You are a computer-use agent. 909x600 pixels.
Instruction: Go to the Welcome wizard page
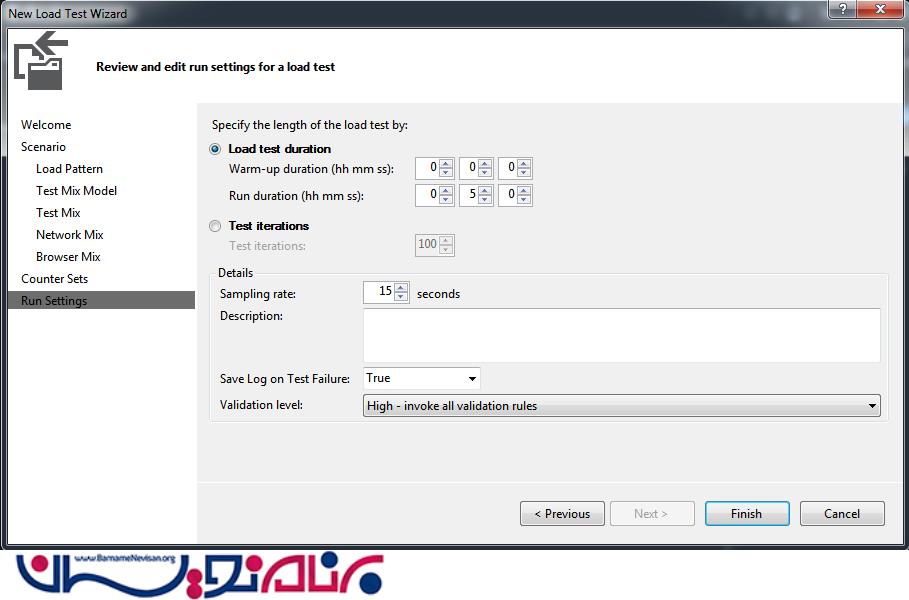pos(46,125)
